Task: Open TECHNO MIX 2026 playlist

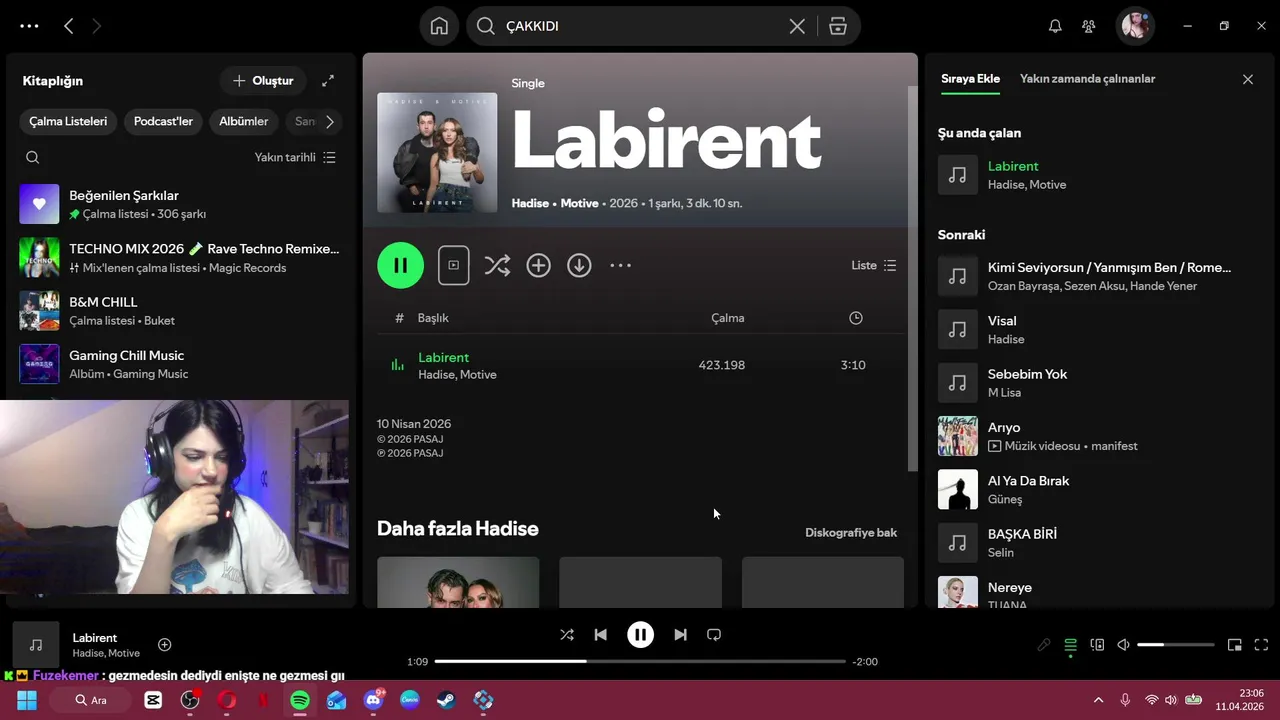Action: 180,257
